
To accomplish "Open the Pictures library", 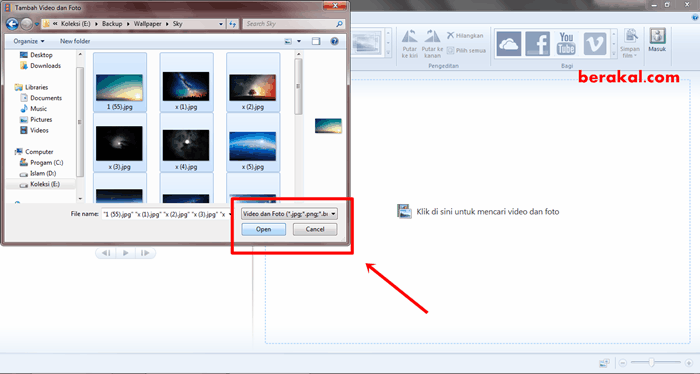I will 36,120.
